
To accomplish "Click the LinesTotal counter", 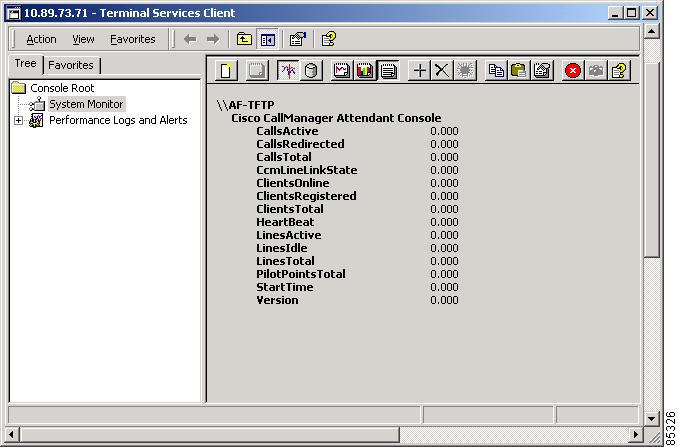I will (285, 261).
